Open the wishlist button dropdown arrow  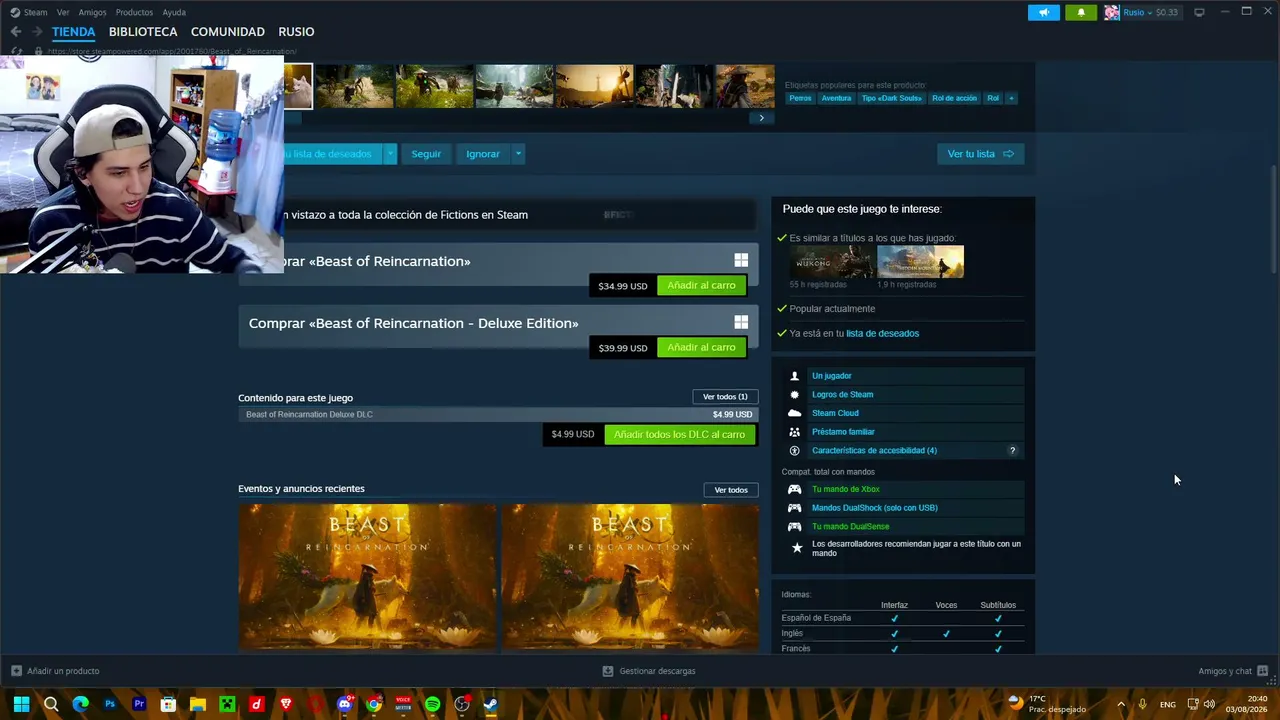390,154
